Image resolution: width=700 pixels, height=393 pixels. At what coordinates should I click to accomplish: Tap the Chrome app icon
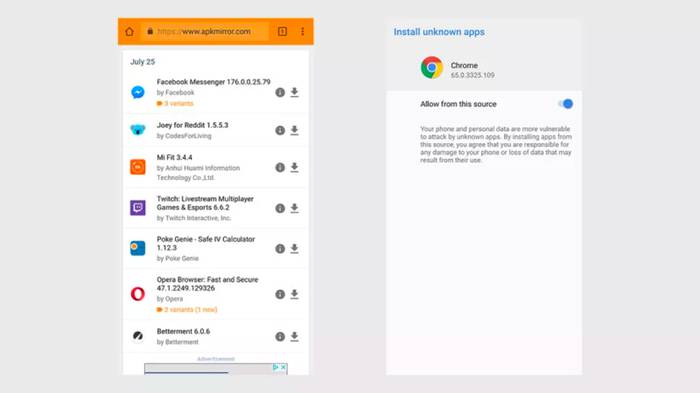click(432, 67)
